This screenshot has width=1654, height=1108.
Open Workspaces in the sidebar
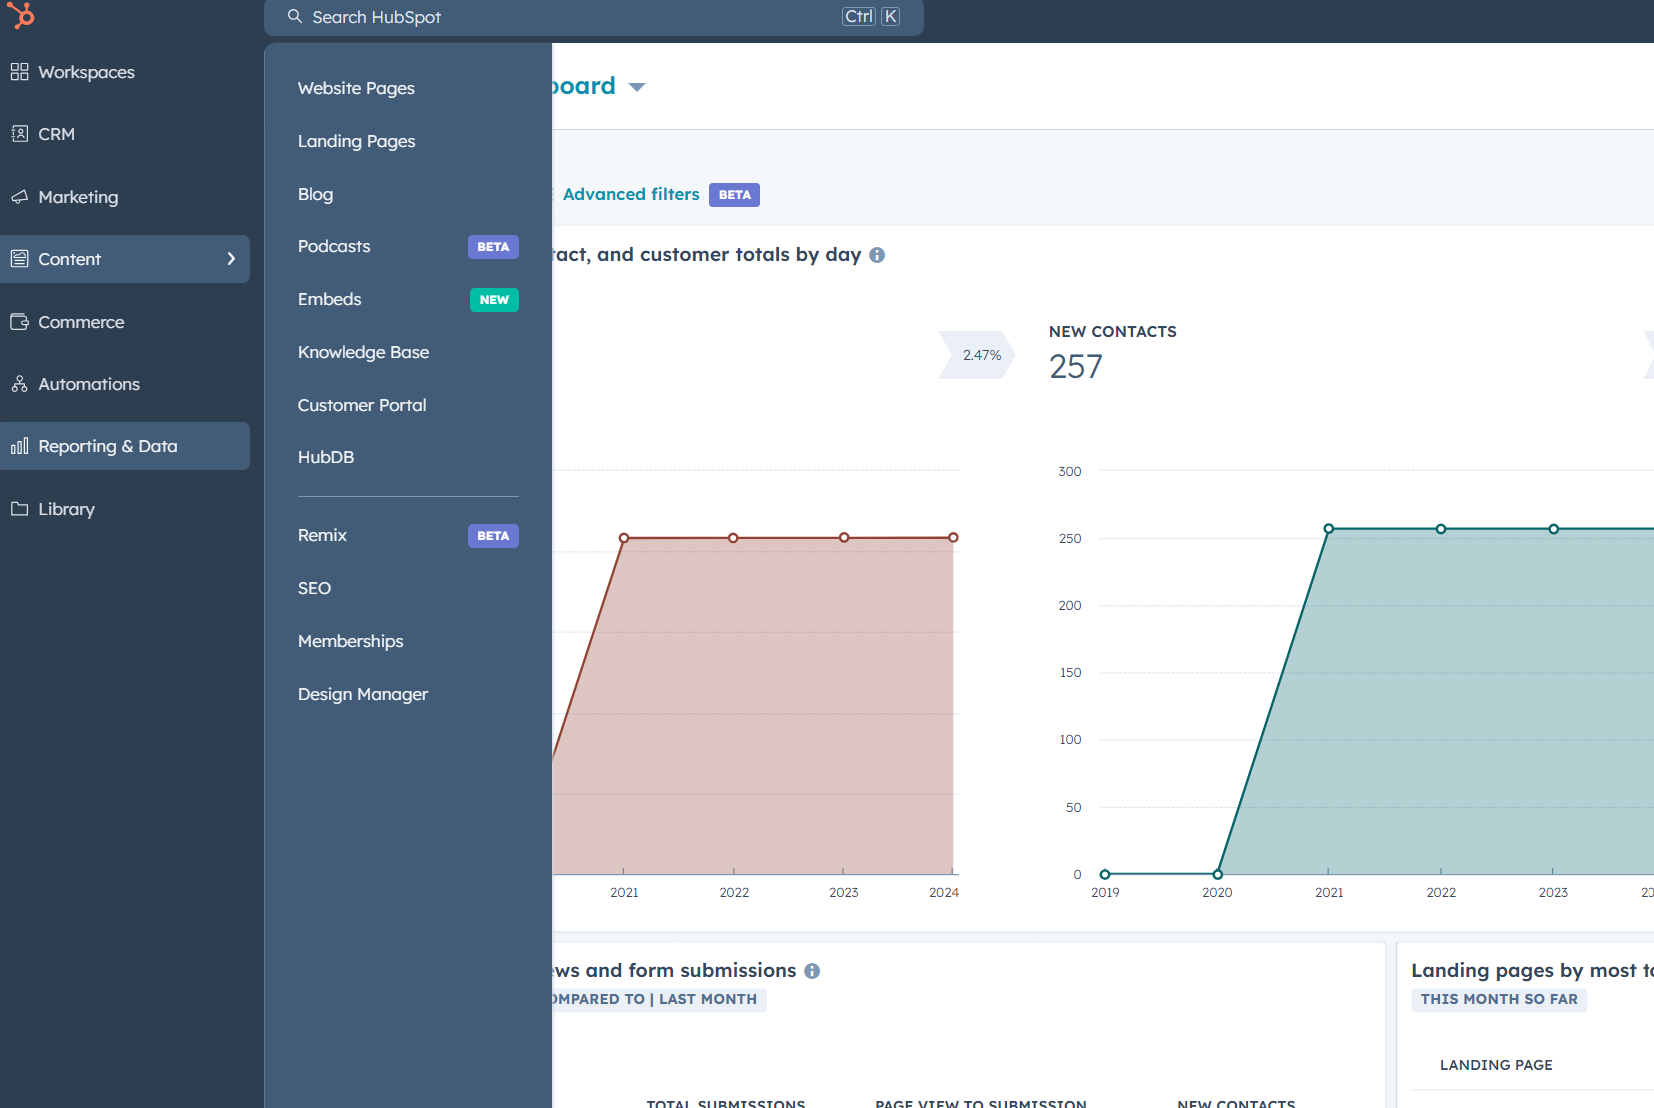[125, 72]
